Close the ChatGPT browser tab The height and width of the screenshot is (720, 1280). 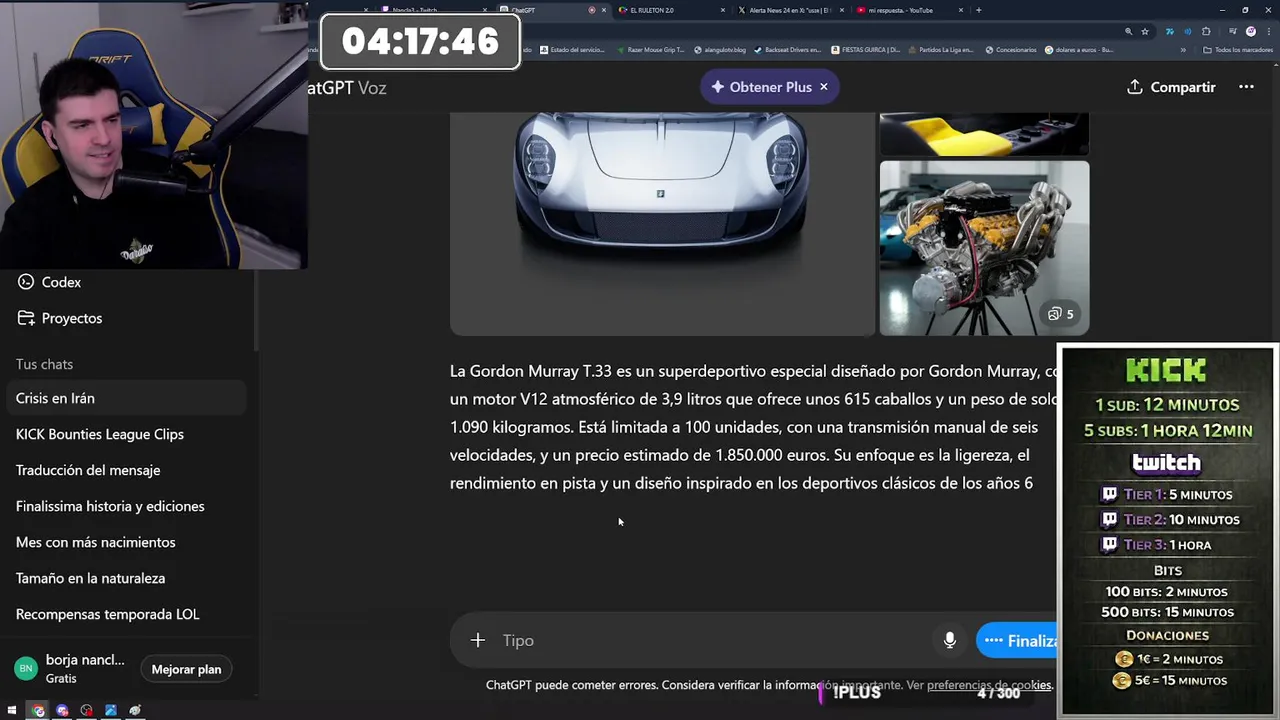[603, 10]
